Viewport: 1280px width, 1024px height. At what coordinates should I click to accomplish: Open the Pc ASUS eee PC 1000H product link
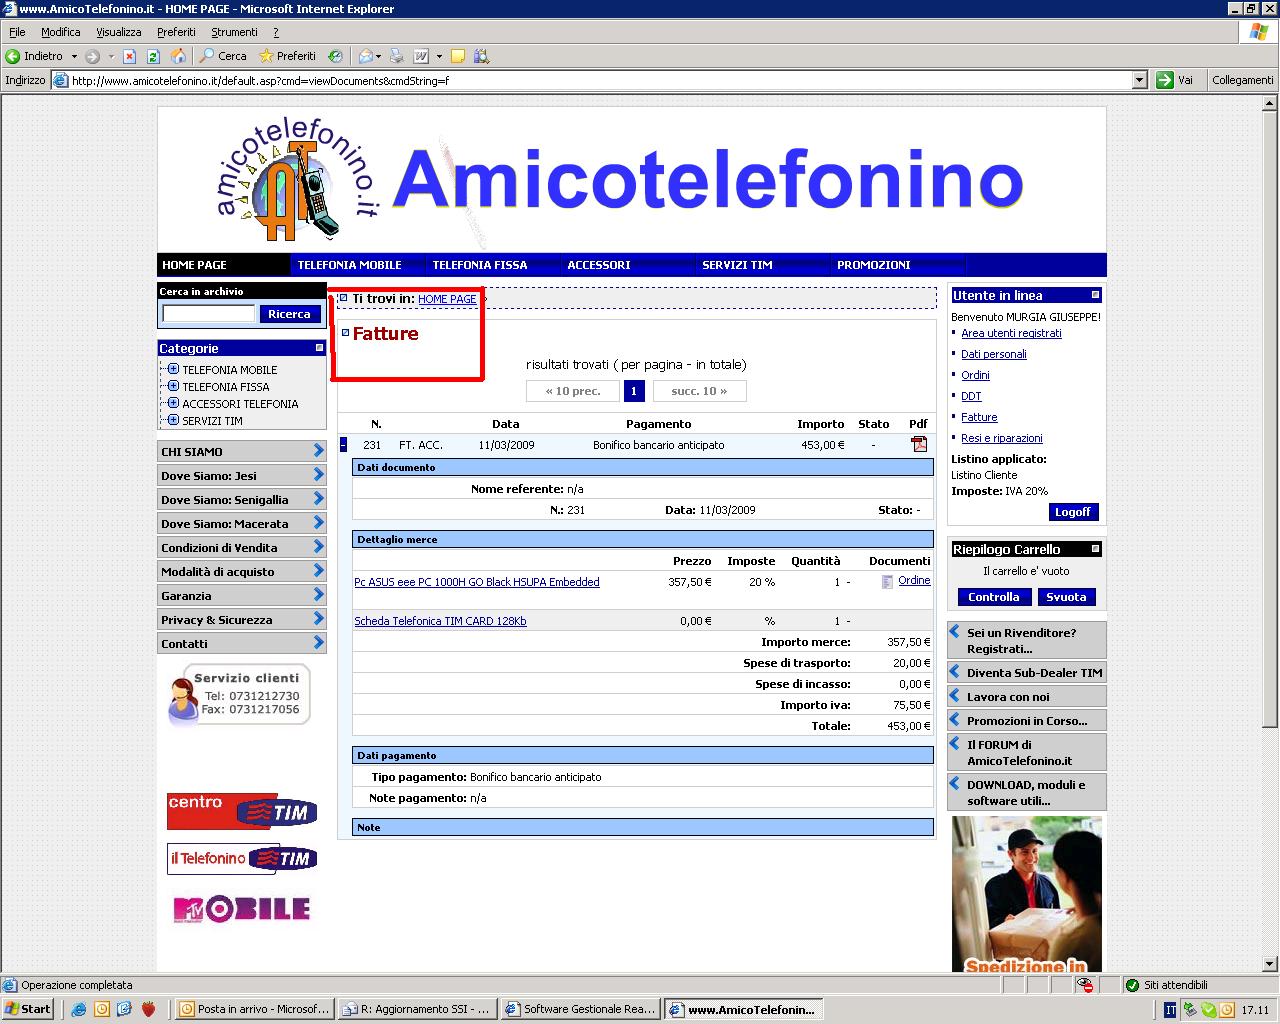tap(477, 582)
